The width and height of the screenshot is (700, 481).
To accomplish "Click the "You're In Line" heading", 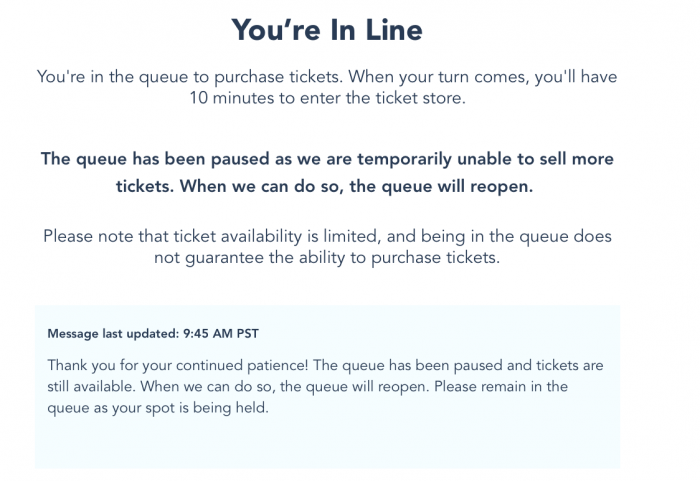I will 327,30.
